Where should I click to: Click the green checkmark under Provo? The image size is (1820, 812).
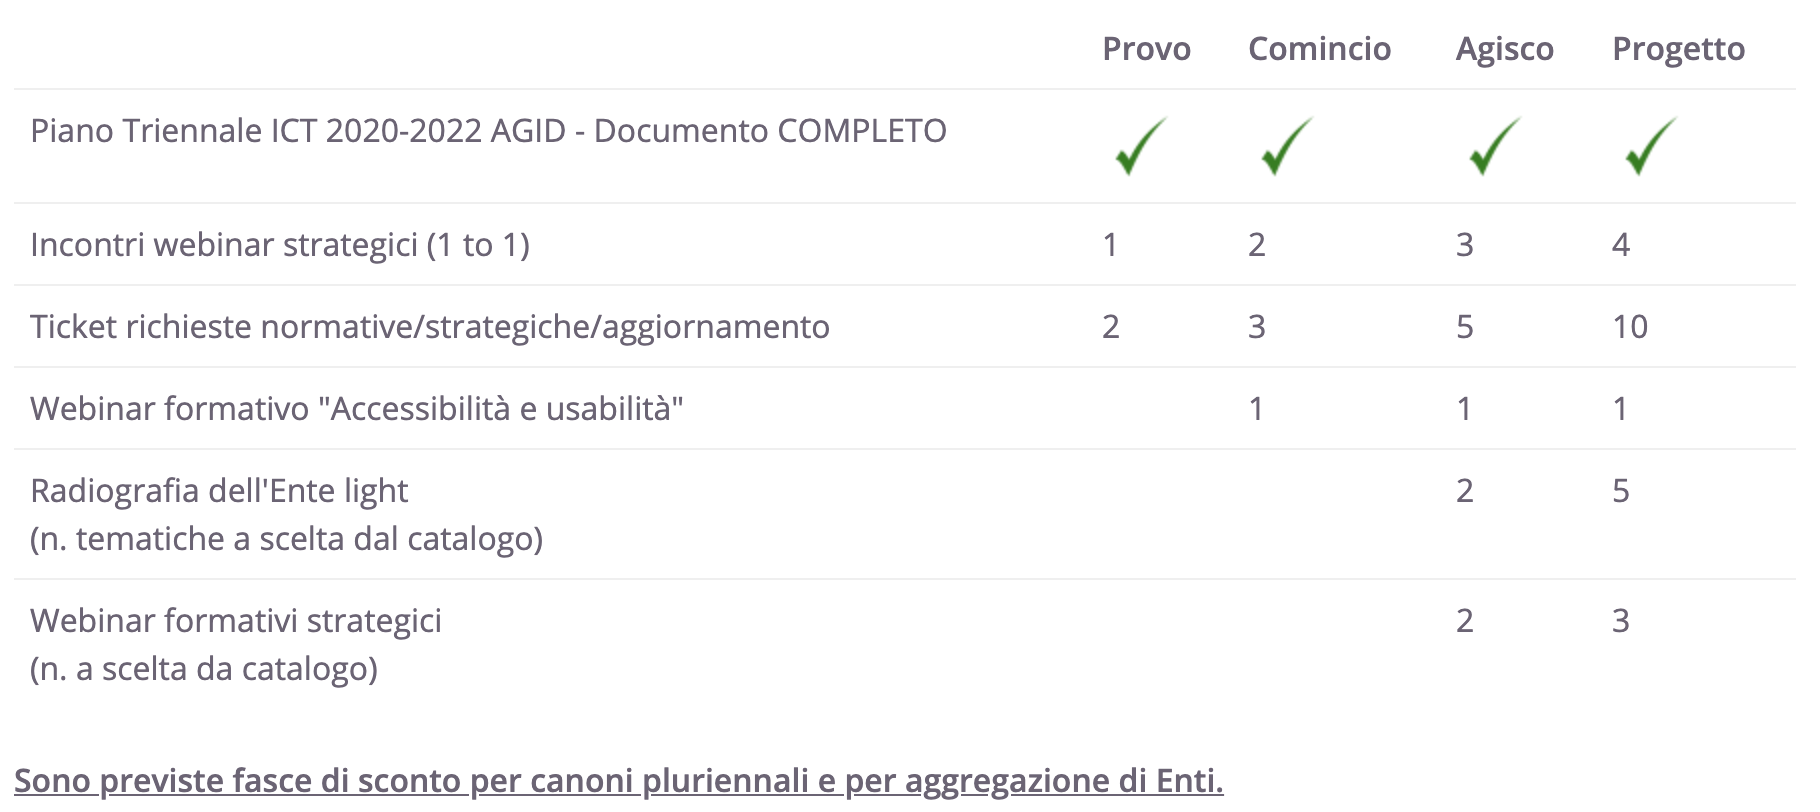tap(1141, 146)
